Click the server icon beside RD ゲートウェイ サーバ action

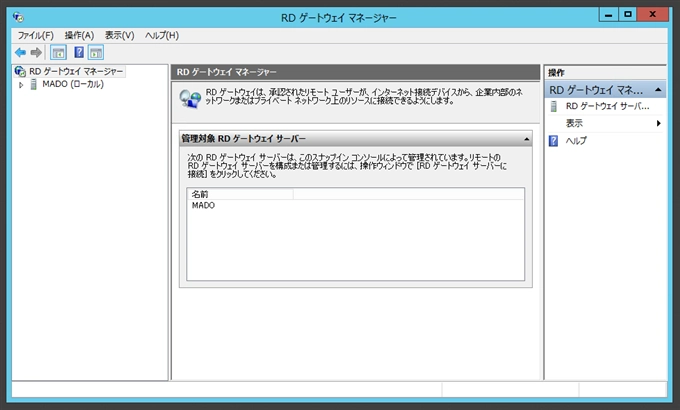(554, 106)
